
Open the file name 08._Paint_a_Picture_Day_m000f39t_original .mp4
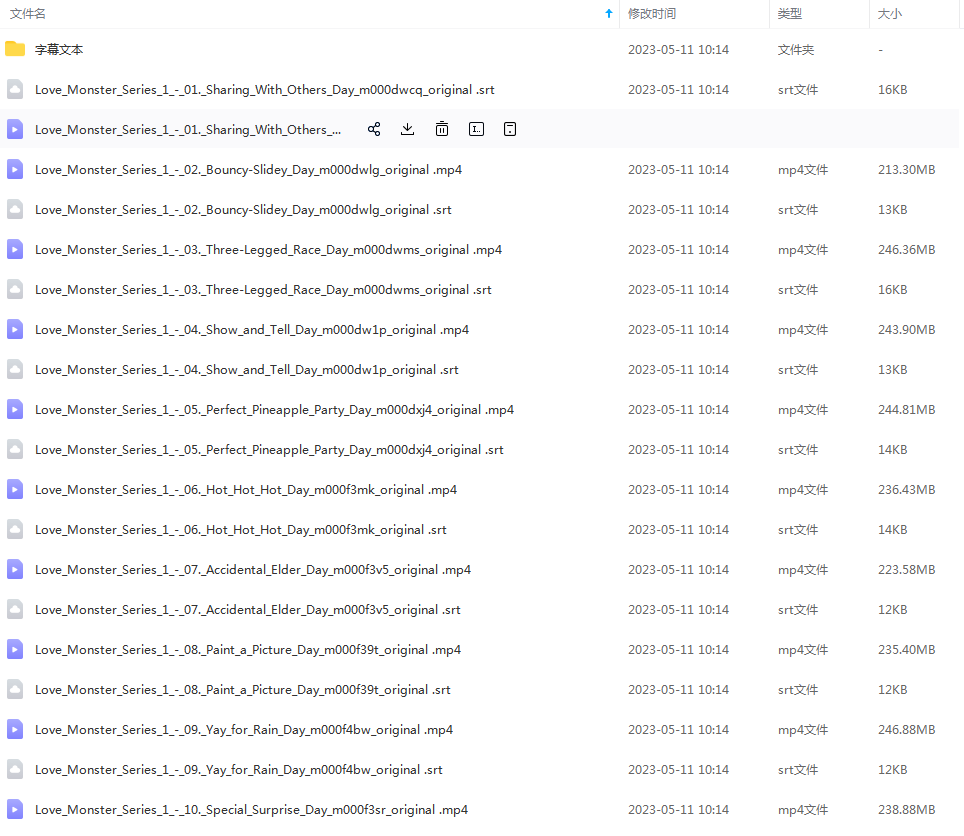248,650
